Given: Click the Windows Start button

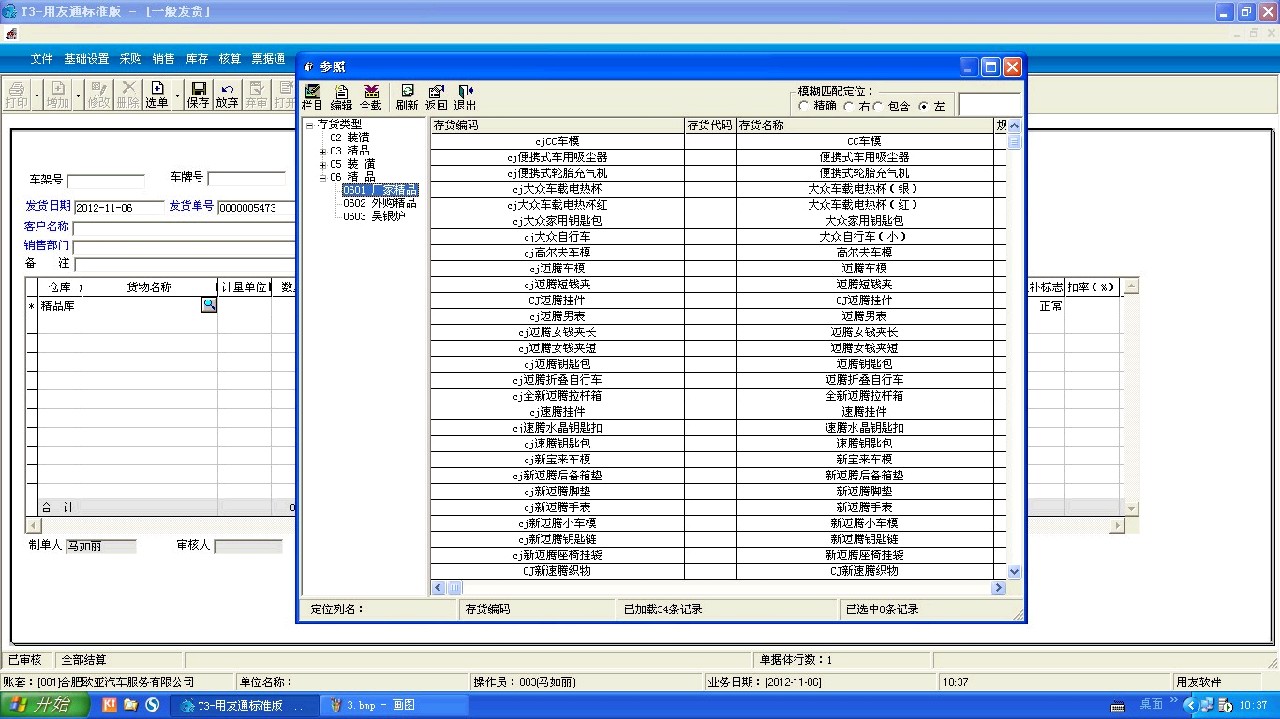Looking at the screenshot, I should coord(45,705).
